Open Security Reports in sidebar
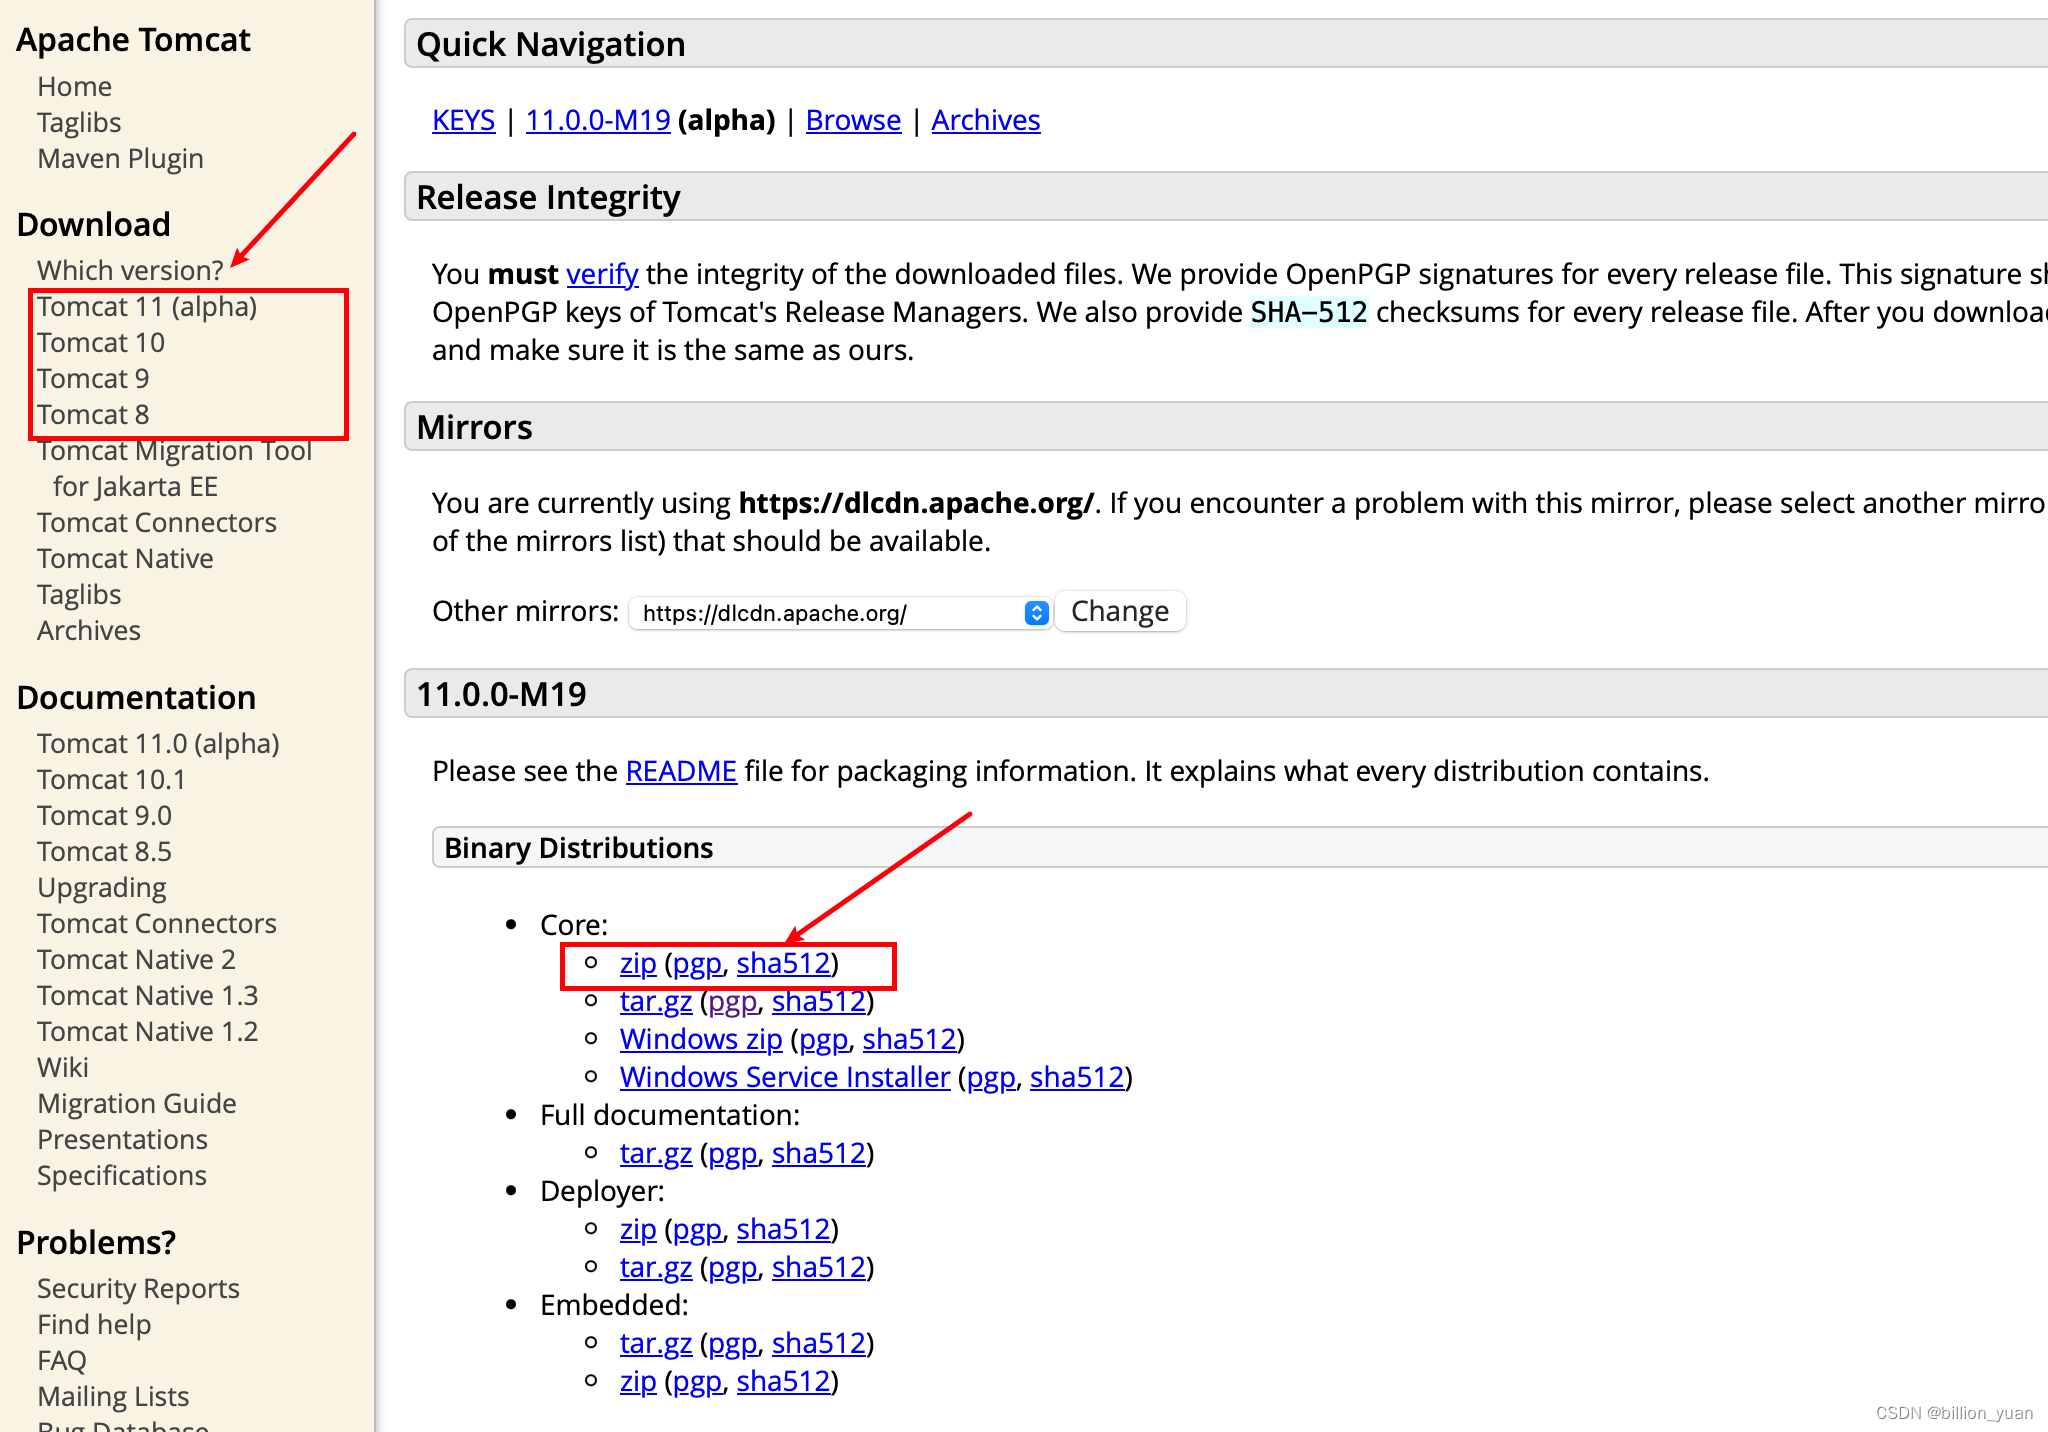 (138, 1289)
